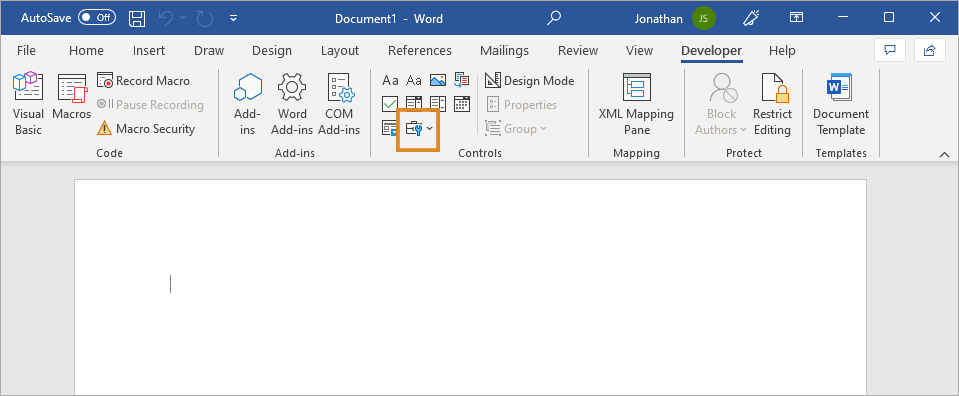The image size is (959, 396).
Task: Open the Mailings tab
Action: click(504, 51)
